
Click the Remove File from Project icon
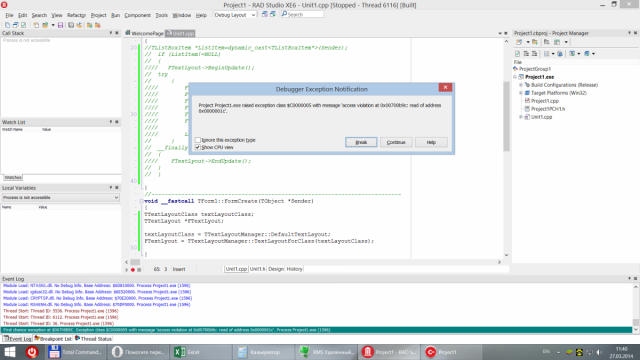pos(98,25)
